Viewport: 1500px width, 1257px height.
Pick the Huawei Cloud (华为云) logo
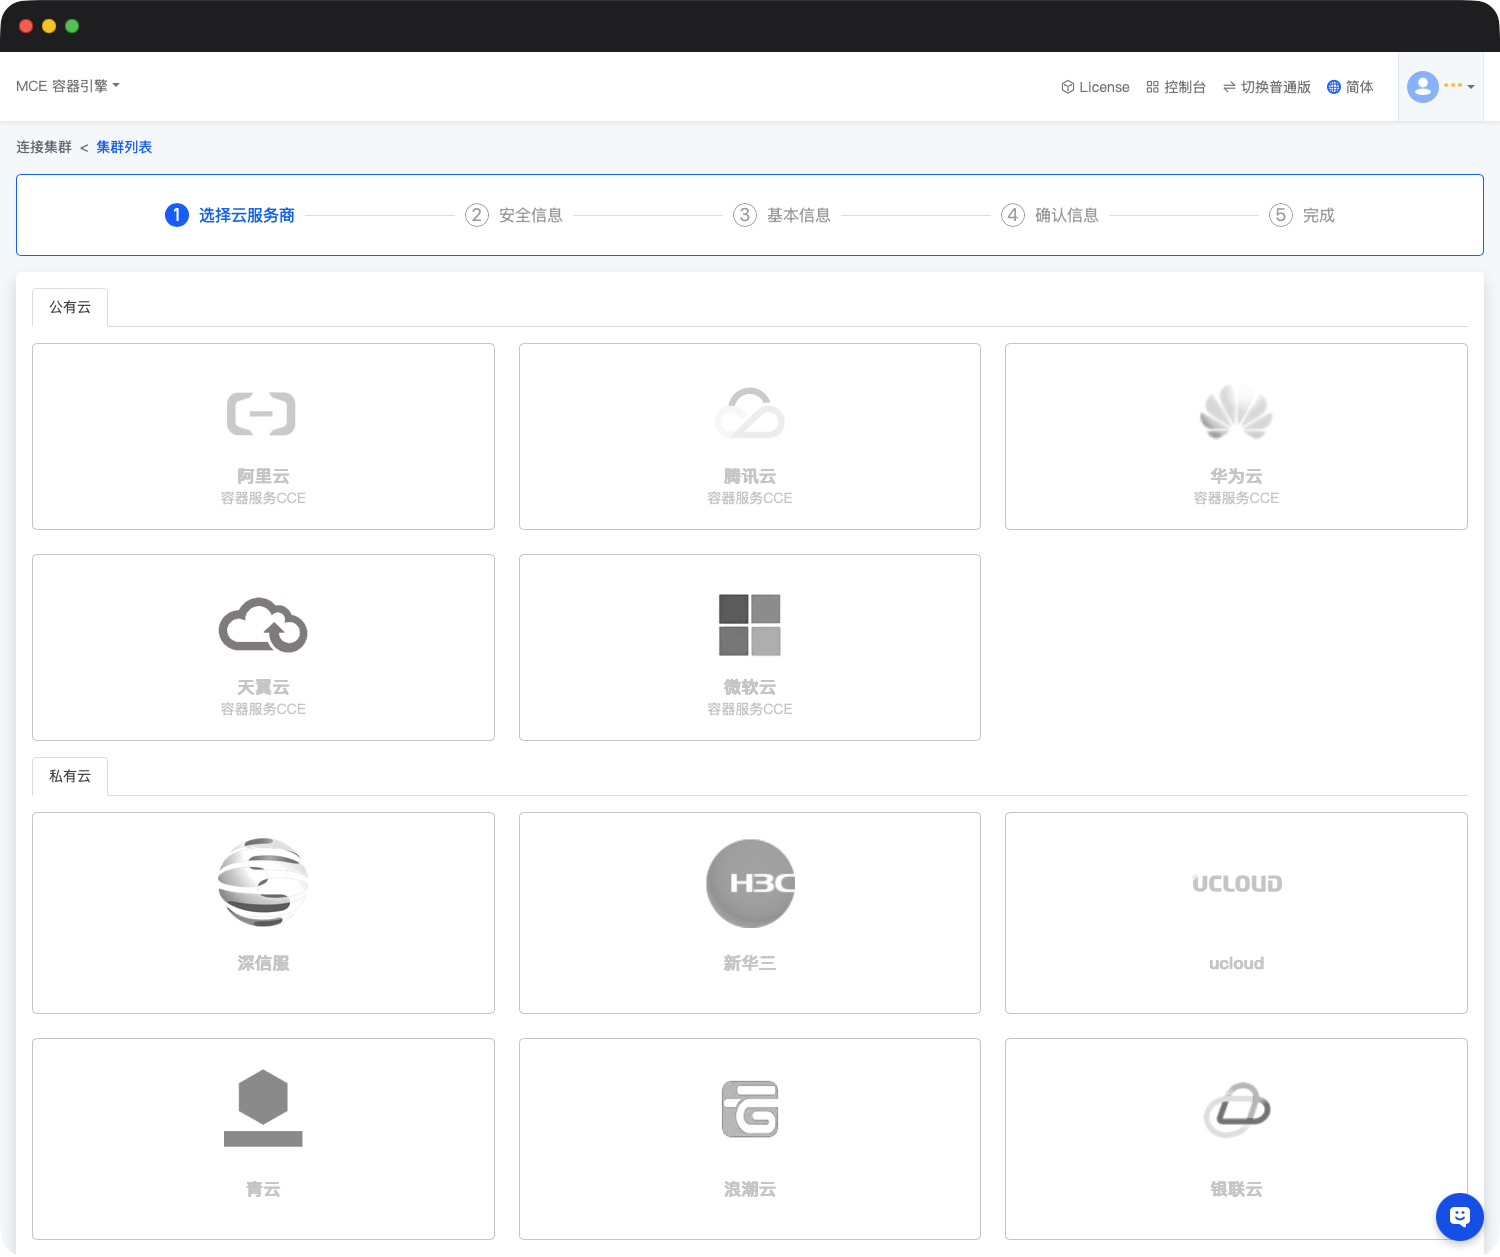click(x=1236, y=414)
